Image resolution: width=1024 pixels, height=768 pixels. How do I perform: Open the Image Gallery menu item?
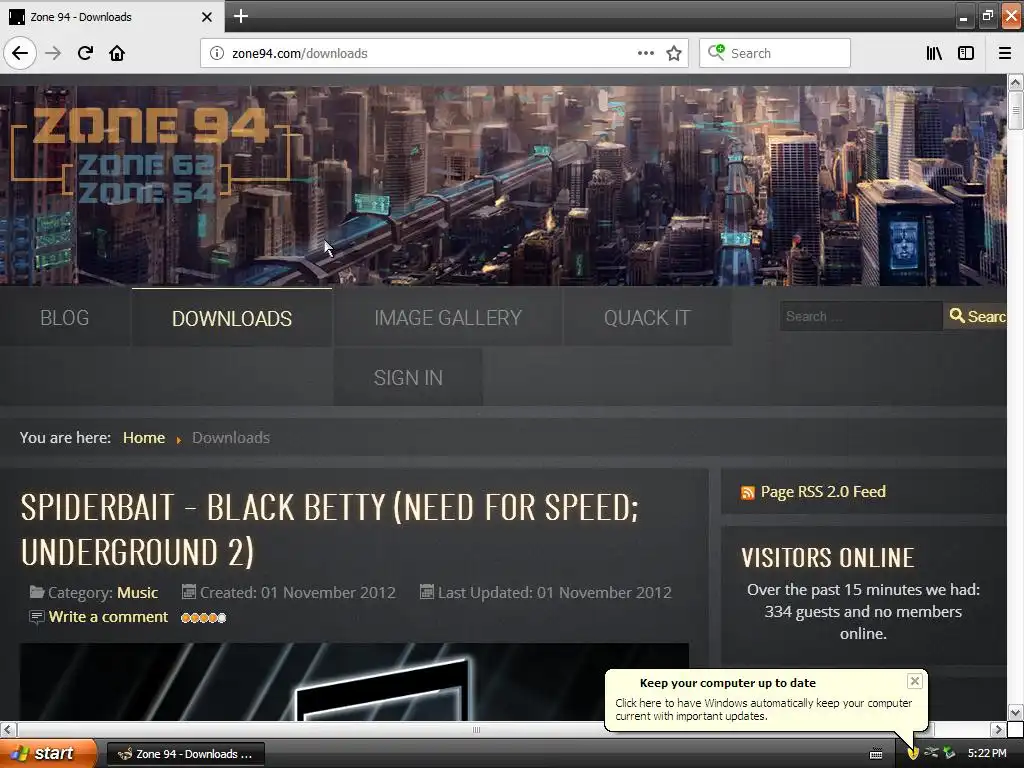coord(447,317)
